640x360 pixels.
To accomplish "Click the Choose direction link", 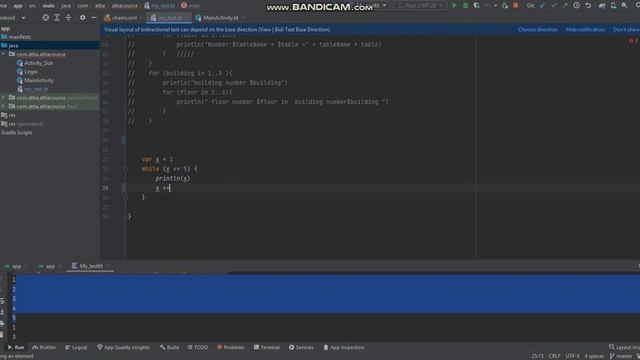I will click(x=538, y=29).
